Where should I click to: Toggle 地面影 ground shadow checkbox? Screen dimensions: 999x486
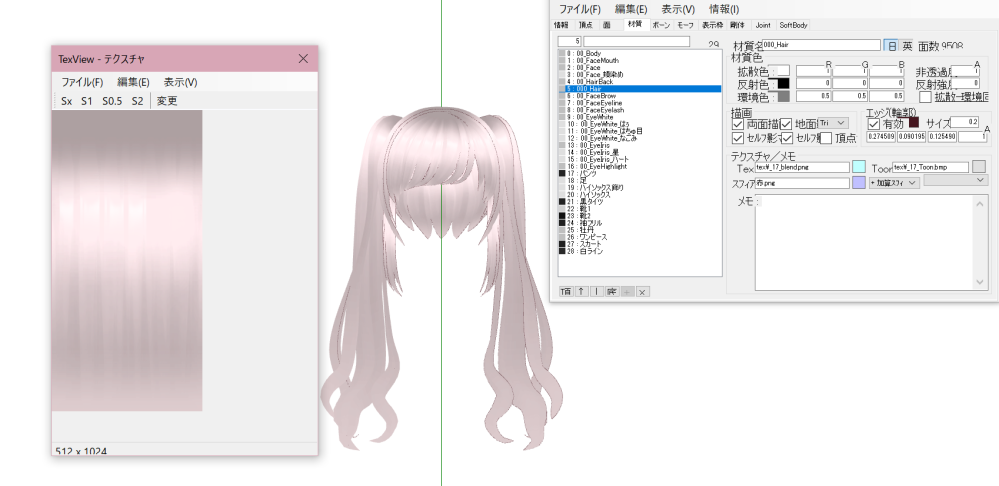tap(786, 123)
